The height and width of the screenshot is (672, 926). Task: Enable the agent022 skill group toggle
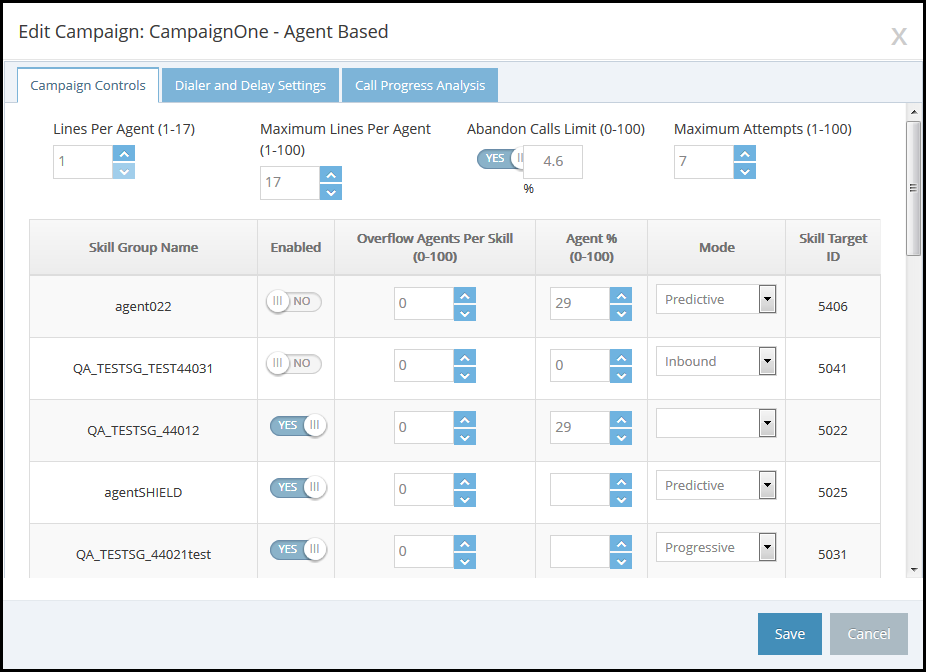(x=294, y=302)
